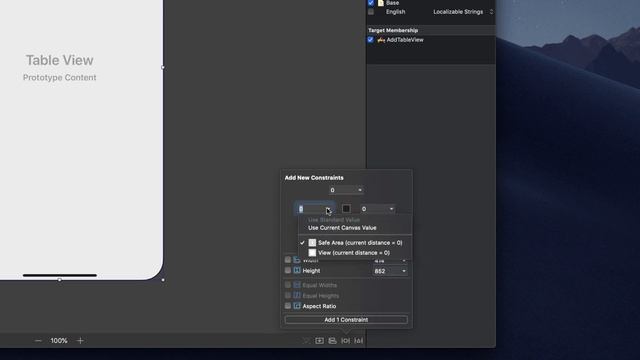Enable the English localization checkbox
This screenshot has width=640, height=360.
[371, 12]
